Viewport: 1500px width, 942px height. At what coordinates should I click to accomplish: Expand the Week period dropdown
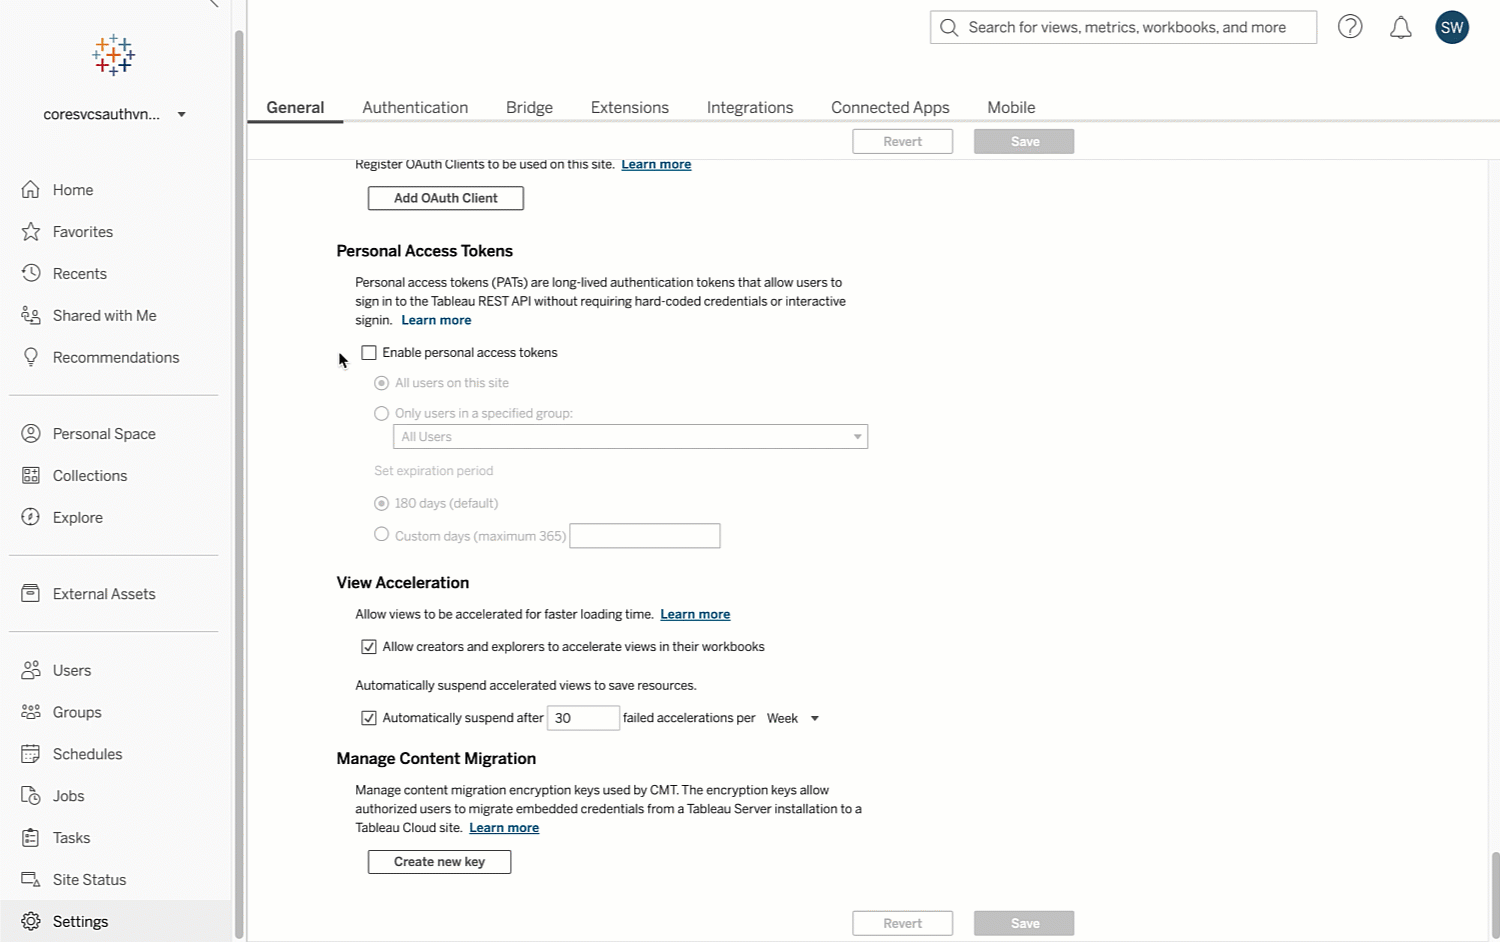793,718
